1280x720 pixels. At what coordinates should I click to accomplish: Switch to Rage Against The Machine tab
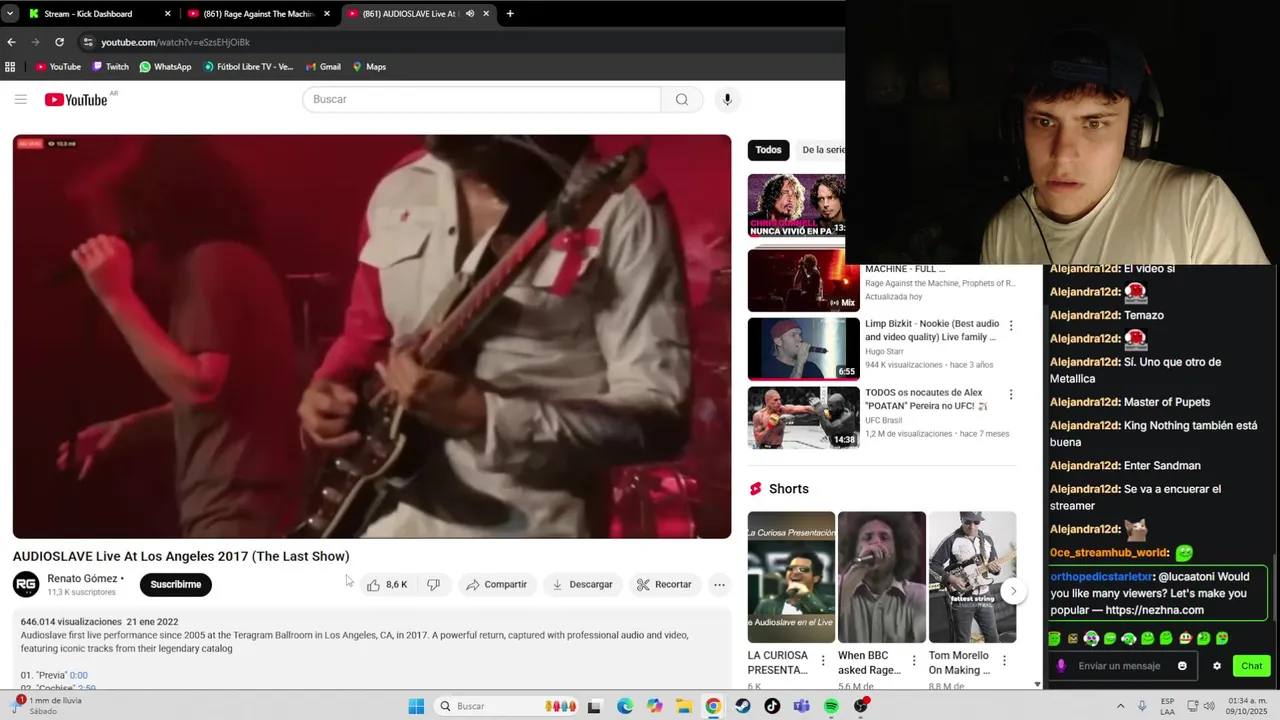point(259,13)
